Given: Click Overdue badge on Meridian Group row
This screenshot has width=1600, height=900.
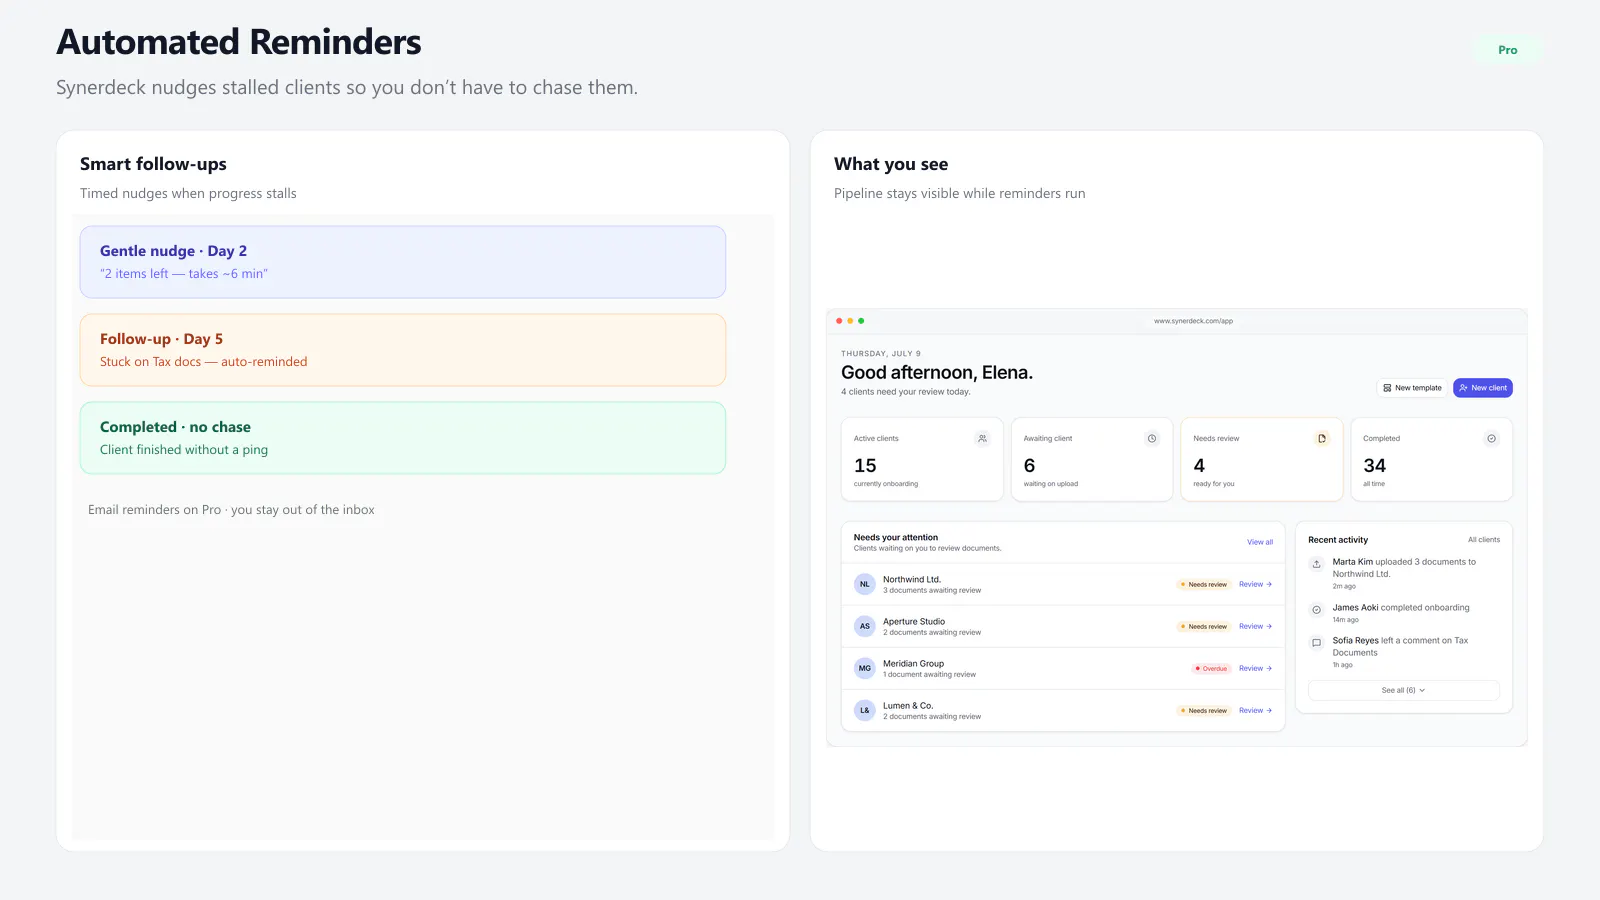Looking at the screenshot, I should coord(1211,668).
